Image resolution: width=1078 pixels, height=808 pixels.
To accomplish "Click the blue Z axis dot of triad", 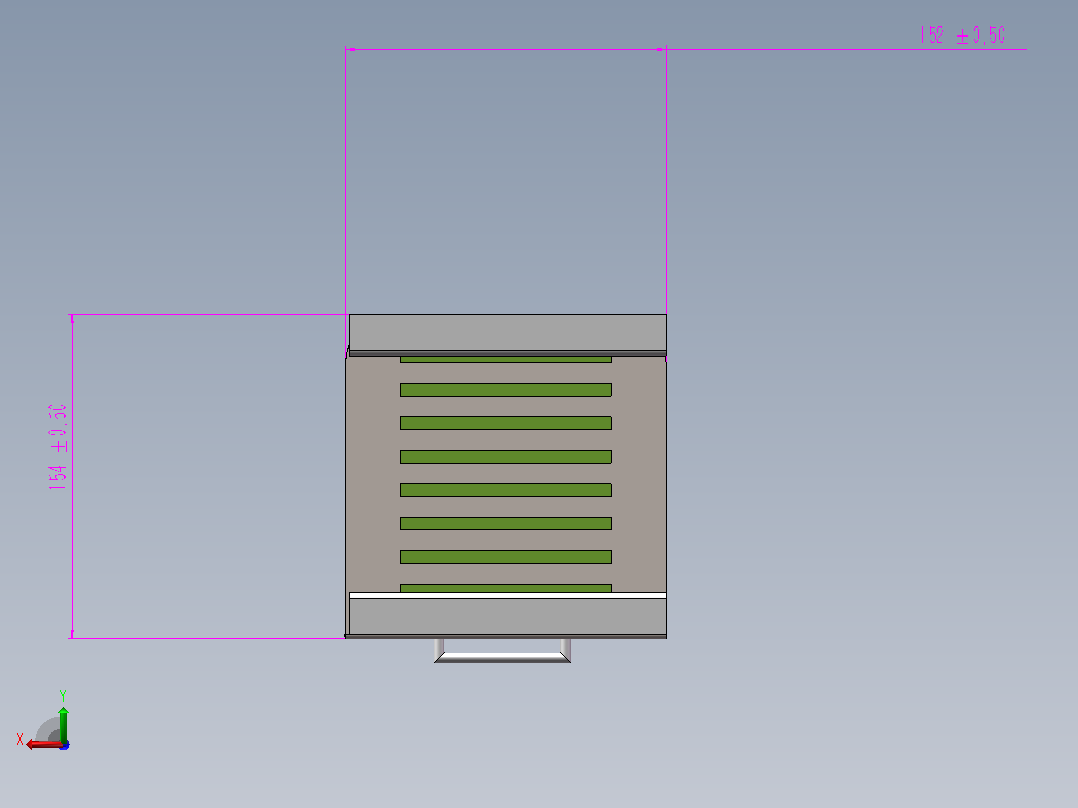I will pos(65,745).
